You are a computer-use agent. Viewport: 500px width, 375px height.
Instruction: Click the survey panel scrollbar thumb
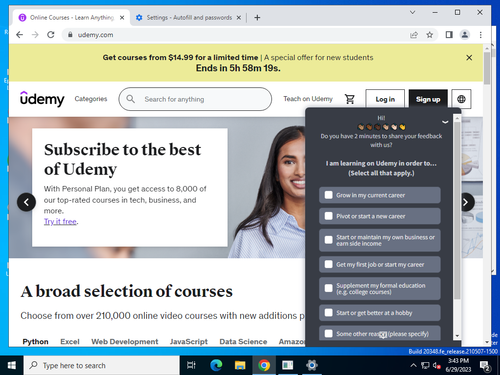coord(457,210)
